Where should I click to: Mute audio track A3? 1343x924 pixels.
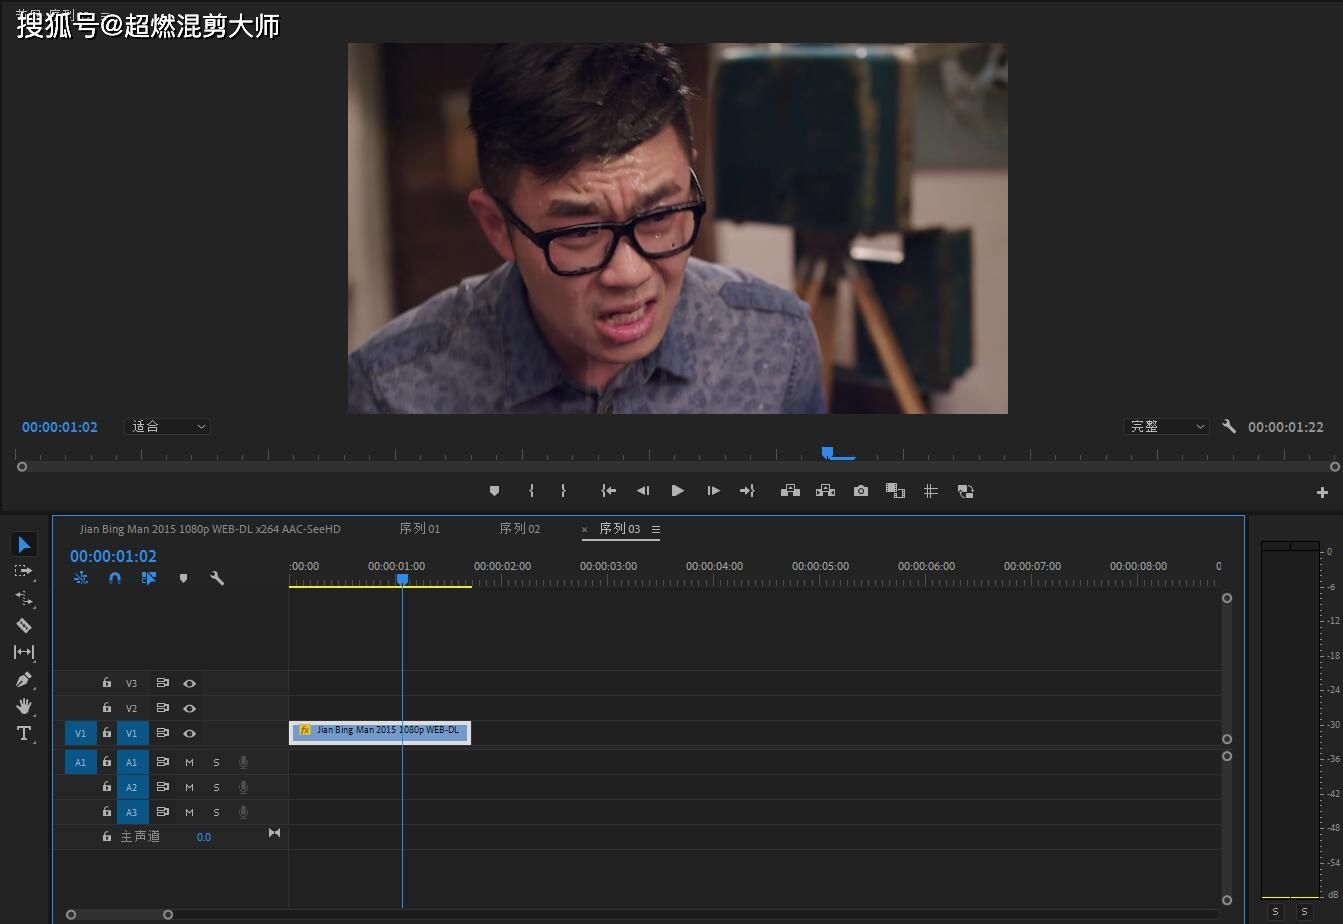point(189,812)
